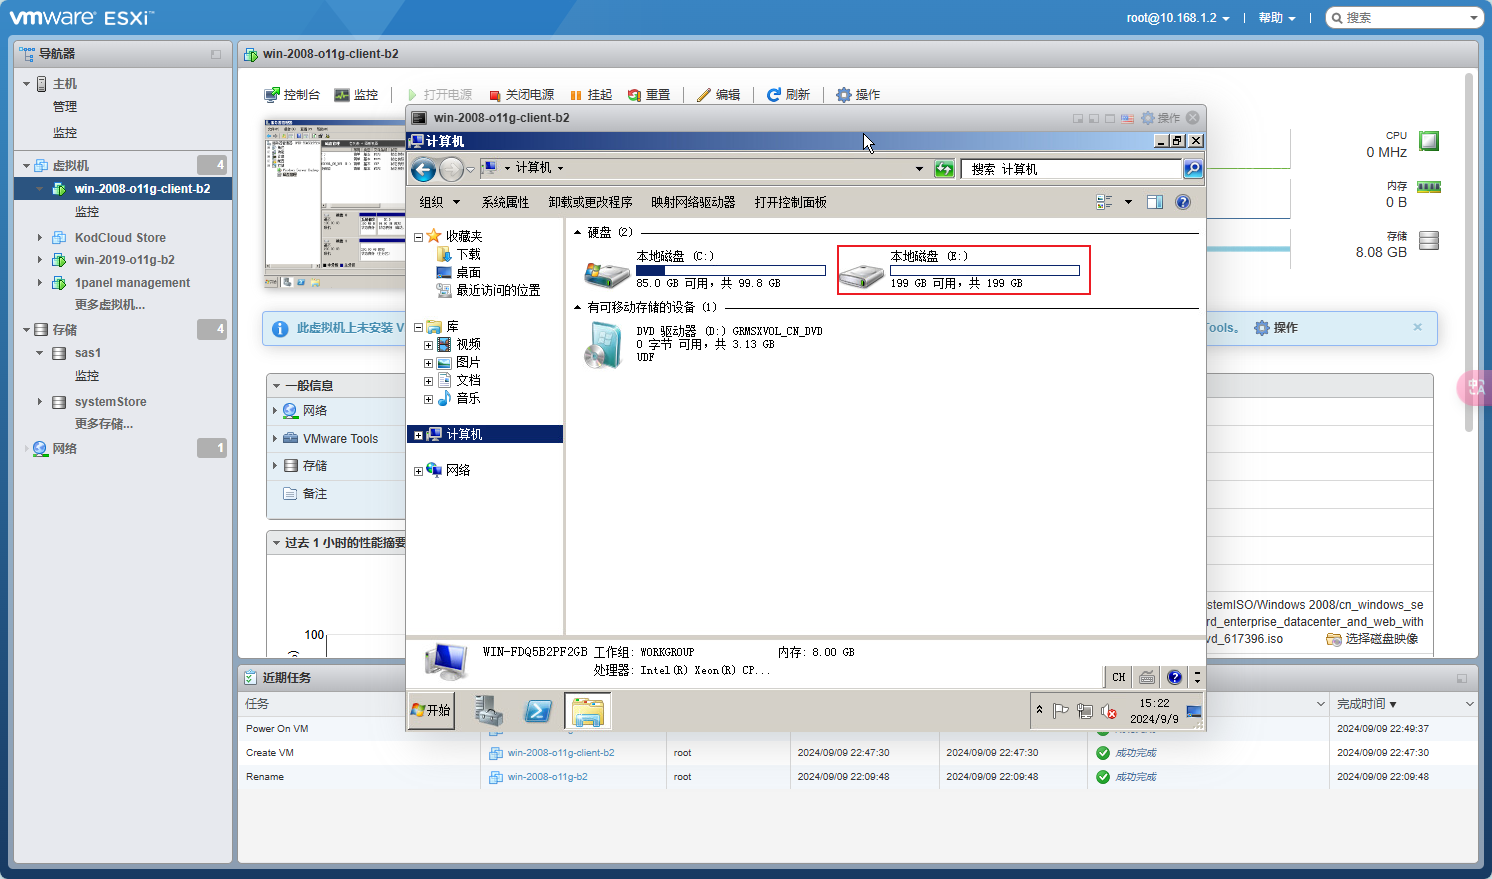Expand the 网络 node in explorer tree
Image resolution: width=1492 pixels, height=879 pixels.
click(418, 471)
